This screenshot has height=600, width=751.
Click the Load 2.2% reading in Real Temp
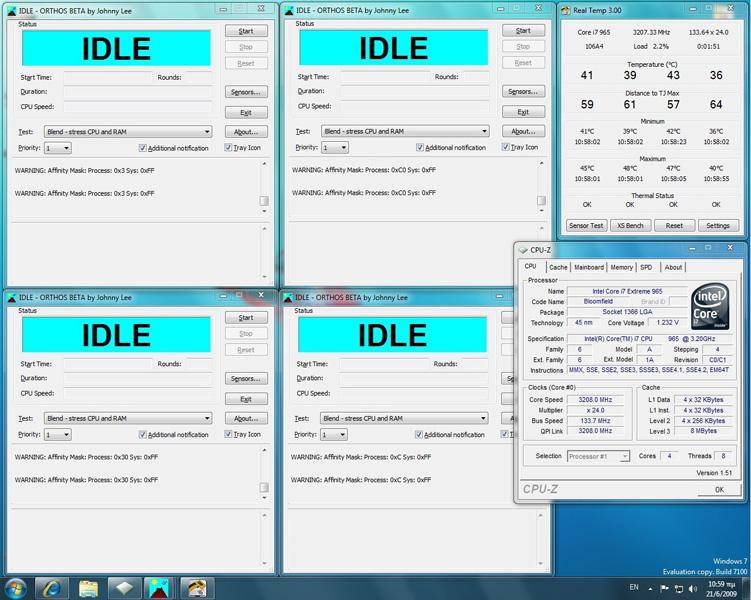point(651,46)
